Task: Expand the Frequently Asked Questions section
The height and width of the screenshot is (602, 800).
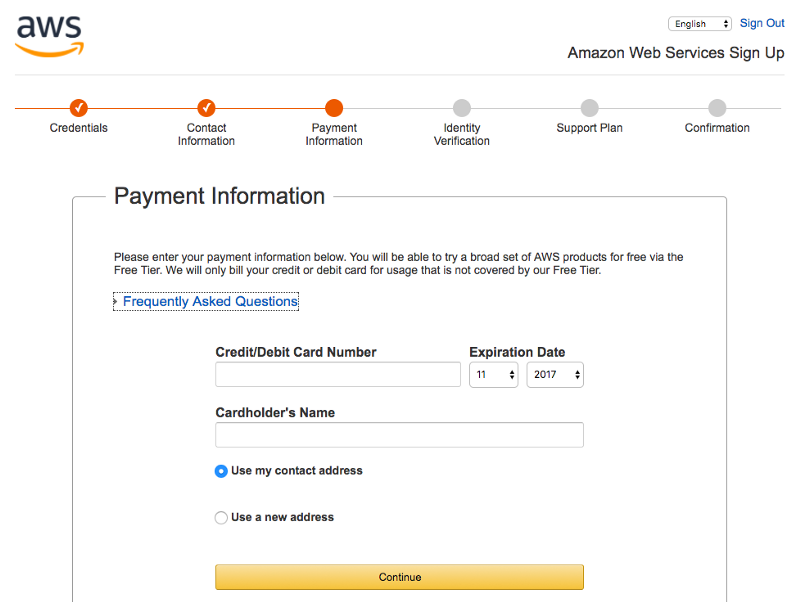Action: (206, 302)
